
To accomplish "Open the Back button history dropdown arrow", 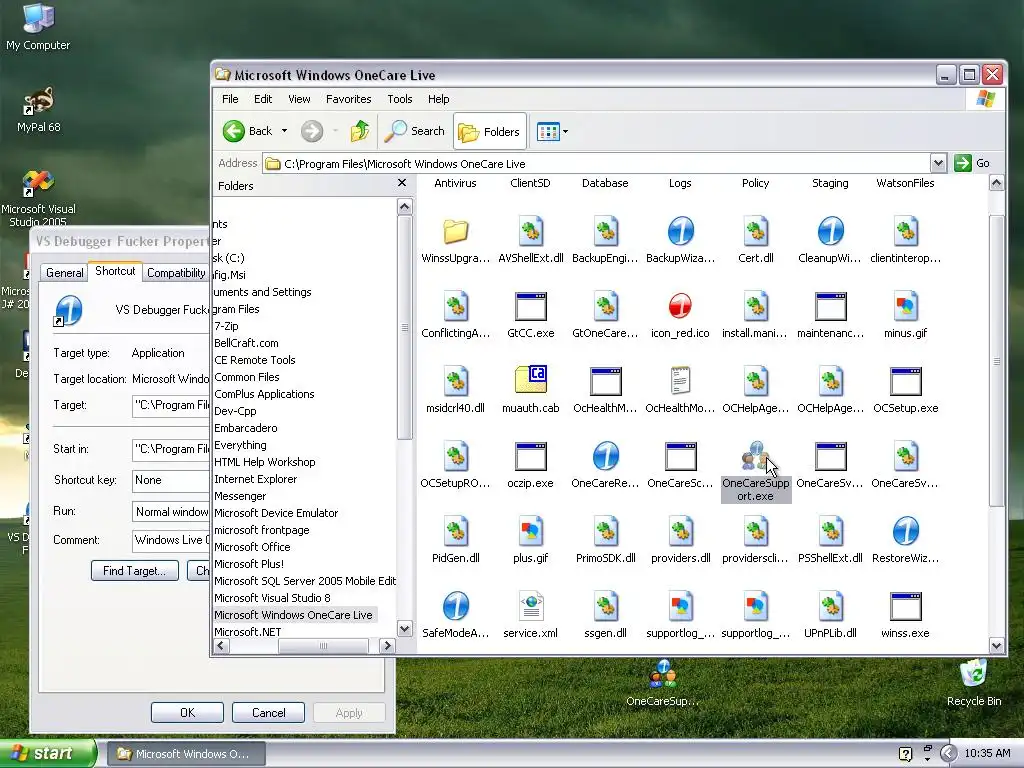I will click(x=284, y=131).
